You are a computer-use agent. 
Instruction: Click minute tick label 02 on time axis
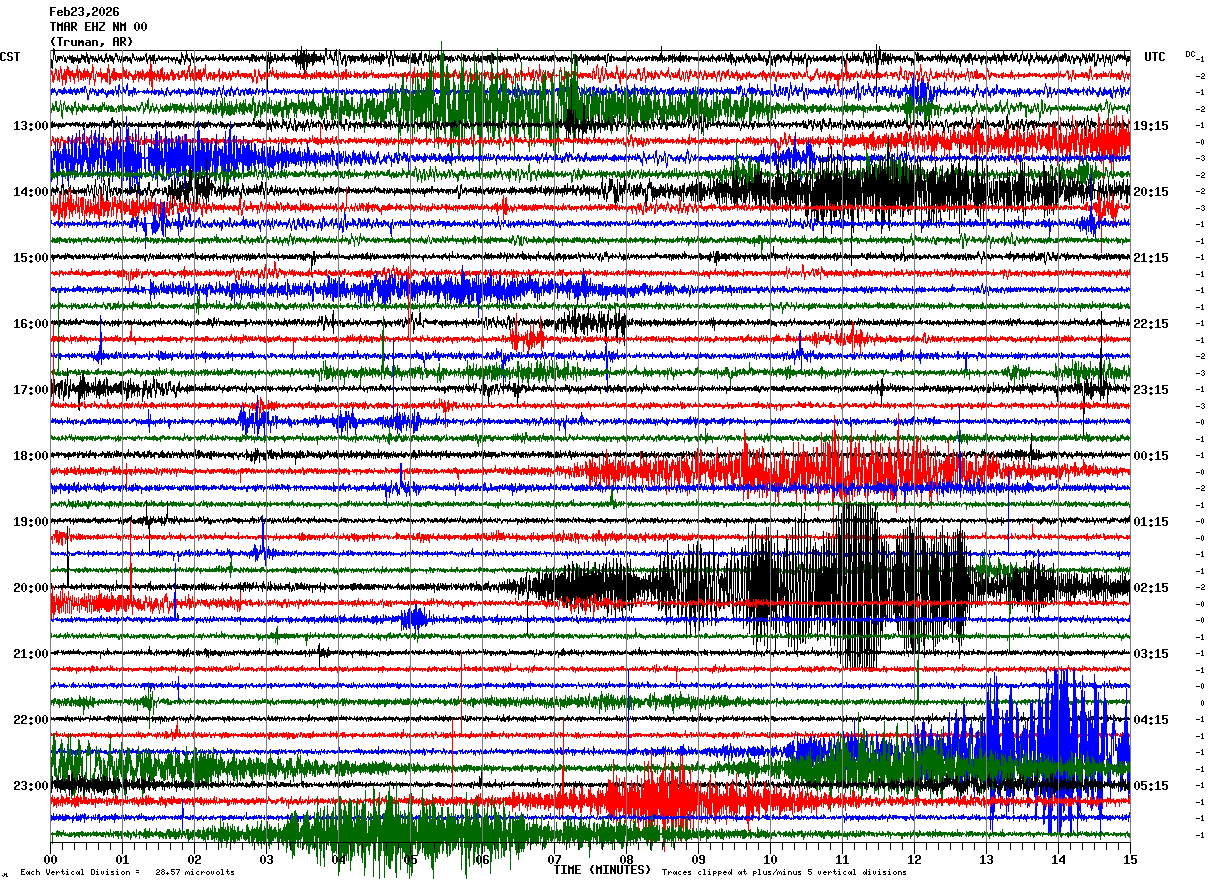pos(194,859)
